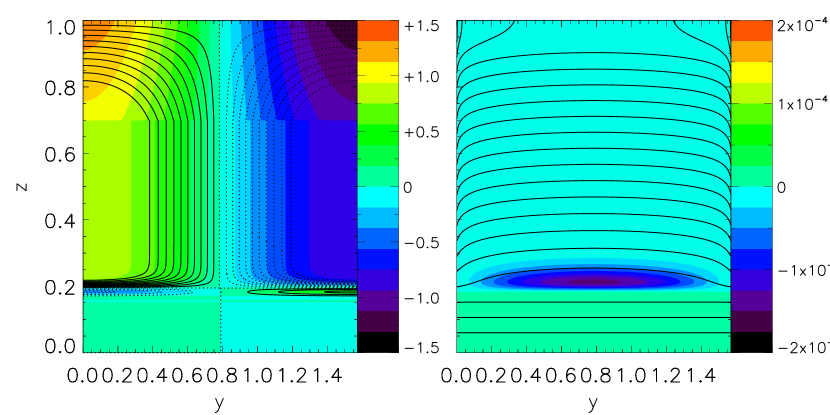Click the z axis title

pyautogui.click(x=23, y=186)
